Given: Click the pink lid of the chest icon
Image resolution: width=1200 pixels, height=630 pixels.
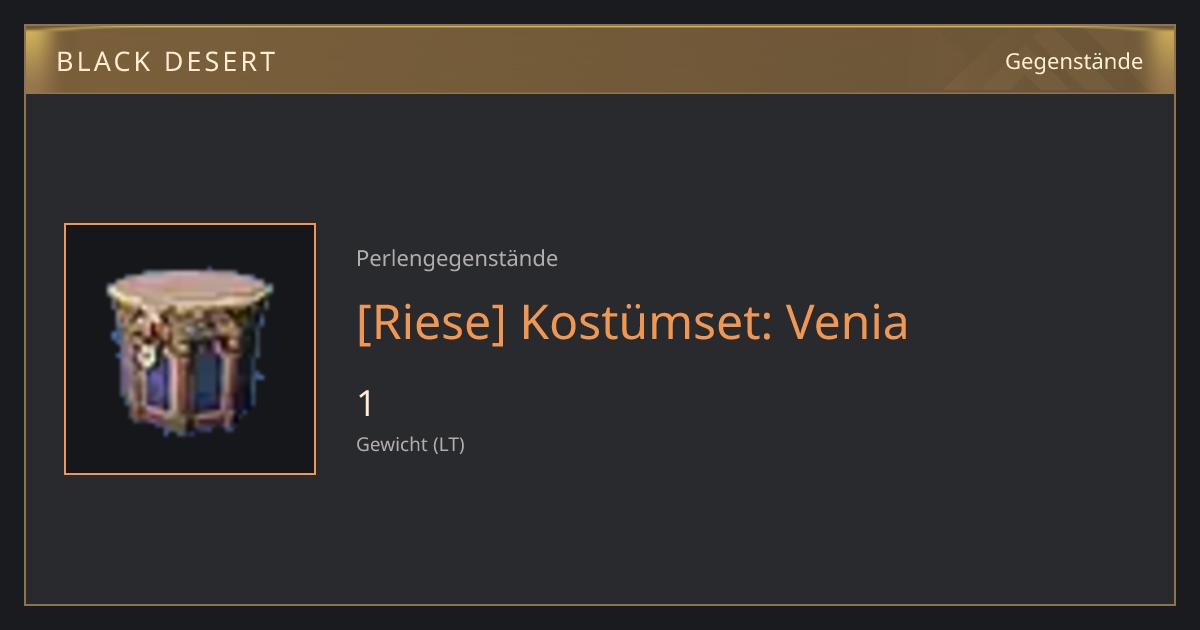Looking at the screenshot, I should pos(190,292).
